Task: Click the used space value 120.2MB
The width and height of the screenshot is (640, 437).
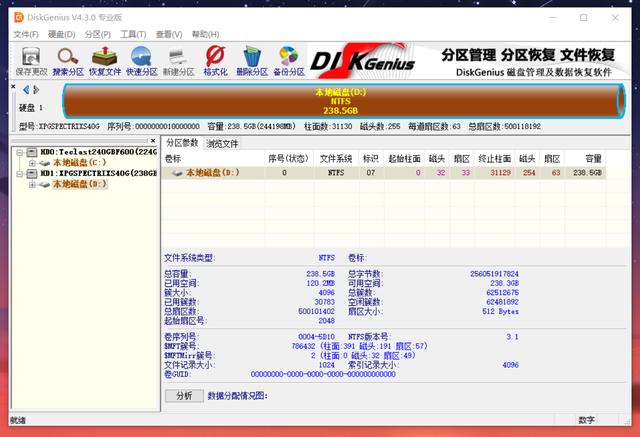Action: click(321, 283)
